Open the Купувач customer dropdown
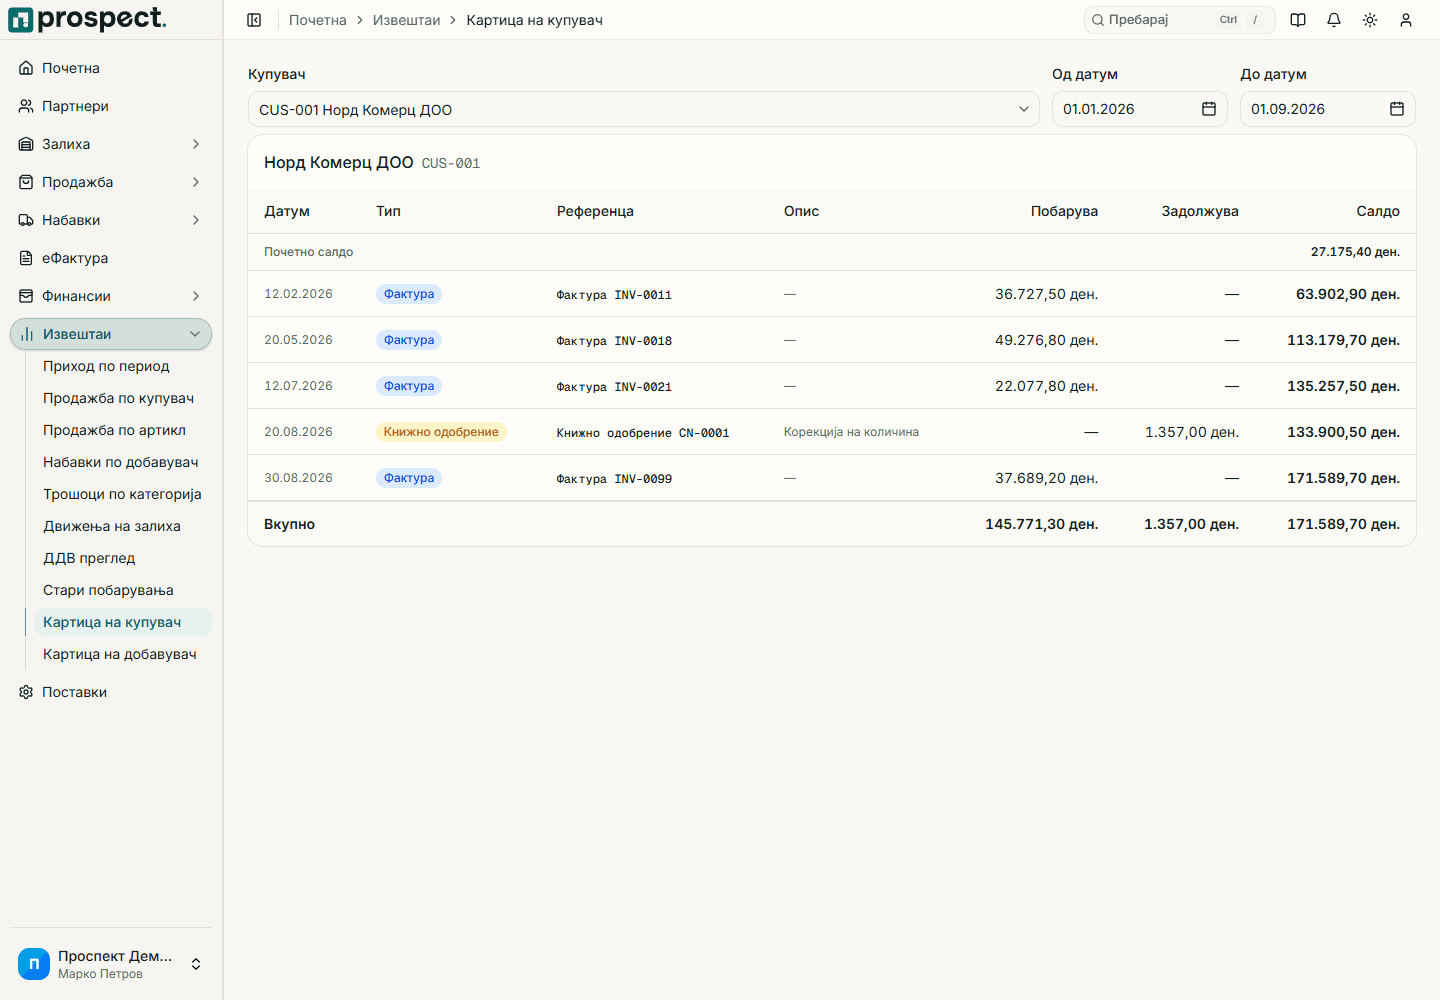The width and height of the screenshot is (1440, 1000). (x=644, y=110)
